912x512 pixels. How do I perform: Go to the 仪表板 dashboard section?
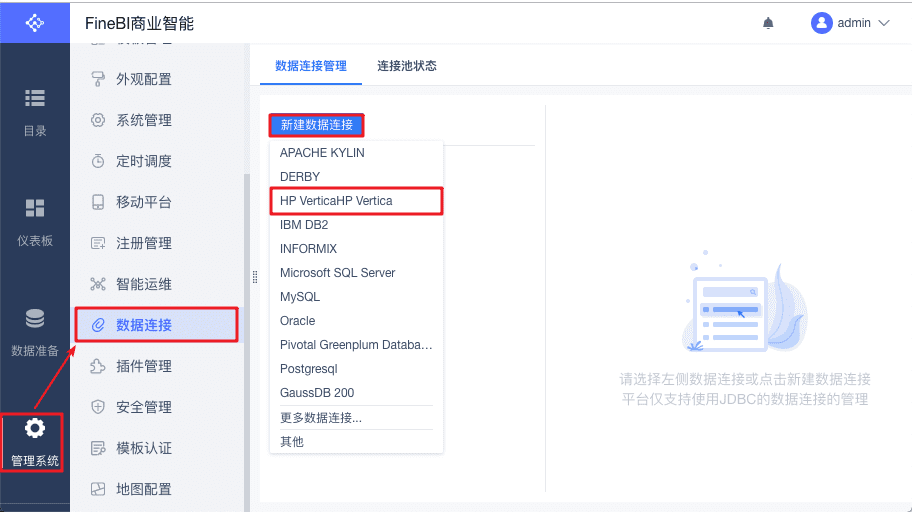click(x=35, y=221)
